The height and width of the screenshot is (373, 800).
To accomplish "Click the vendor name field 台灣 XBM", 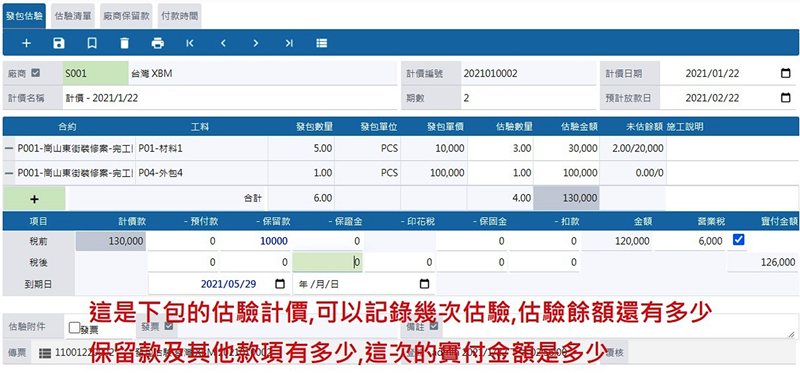I will click(262, 73).
